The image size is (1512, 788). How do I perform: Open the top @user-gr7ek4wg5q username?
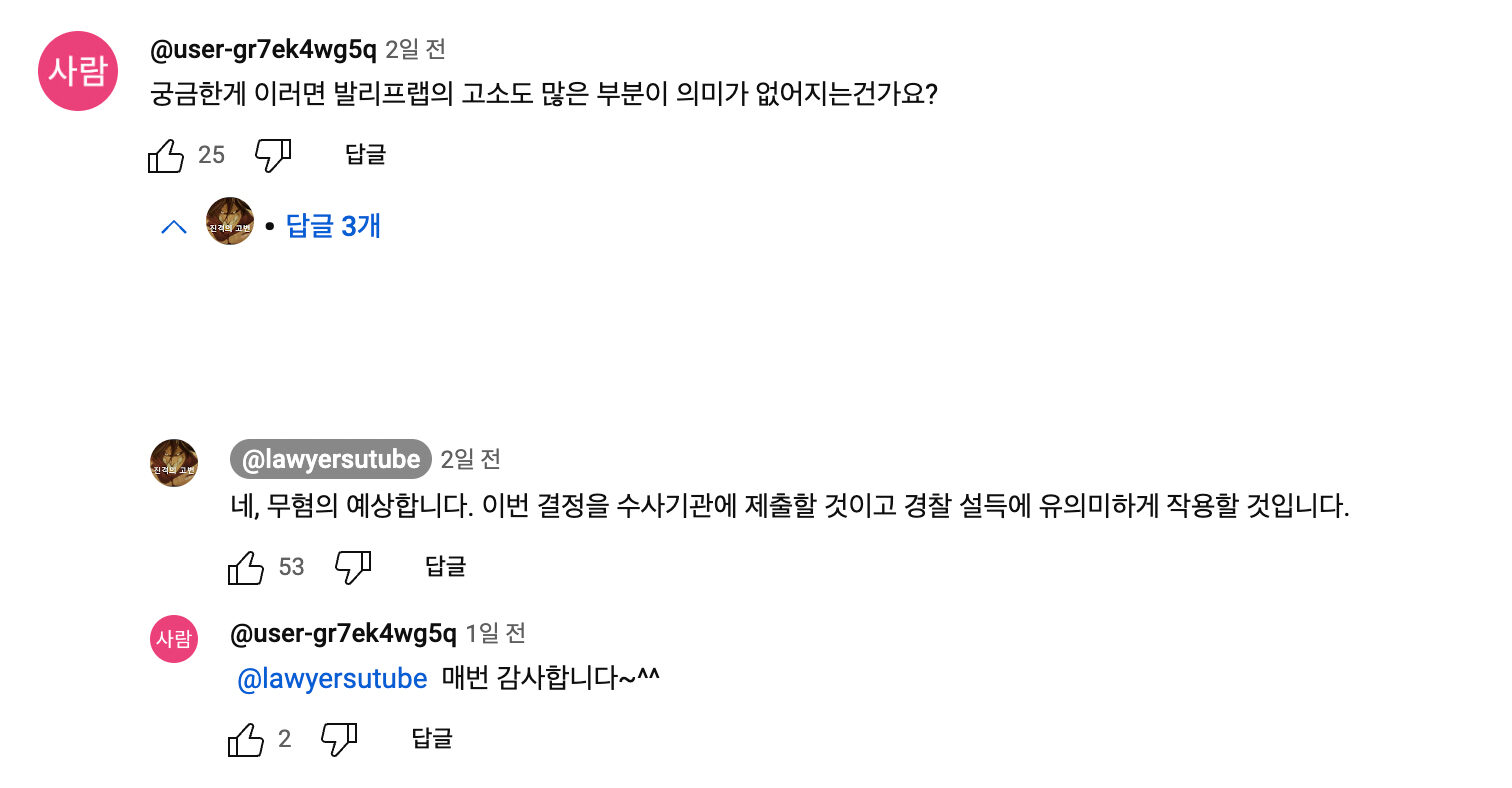pos(263,48)
